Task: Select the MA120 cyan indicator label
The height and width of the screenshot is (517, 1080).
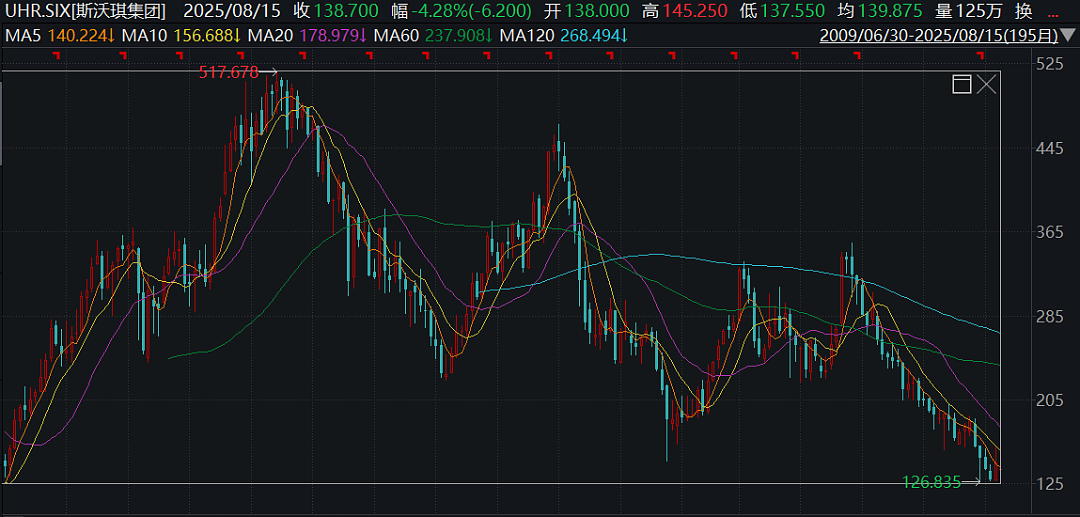Action: pos(562,35)
